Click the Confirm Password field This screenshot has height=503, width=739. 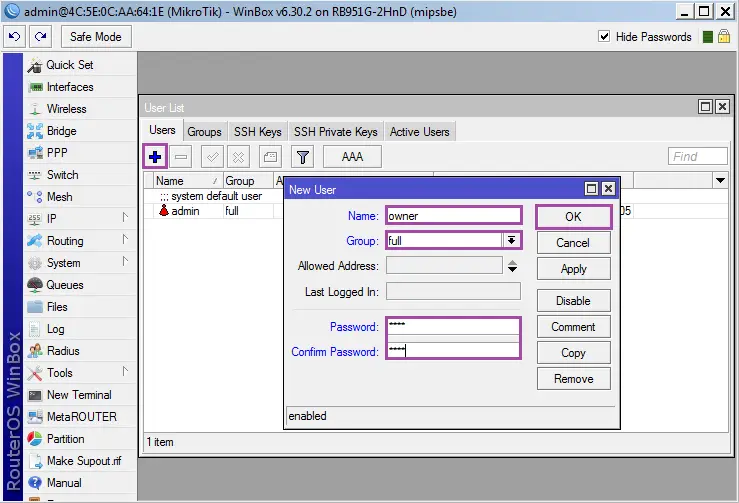point(453,351)
